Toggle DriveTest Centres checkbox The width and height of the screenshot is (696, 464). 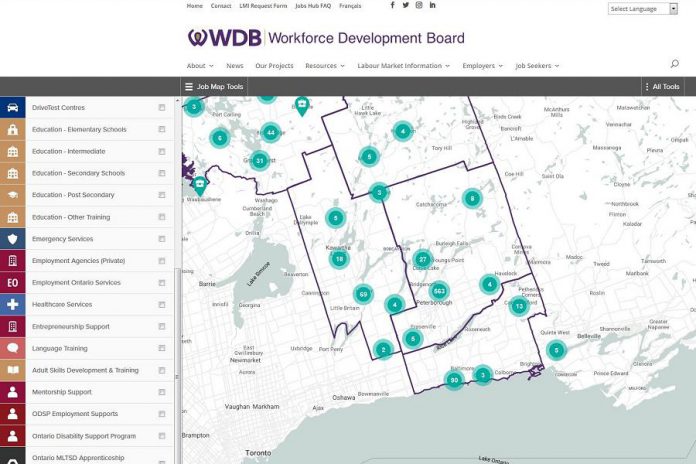click(162, 107)
